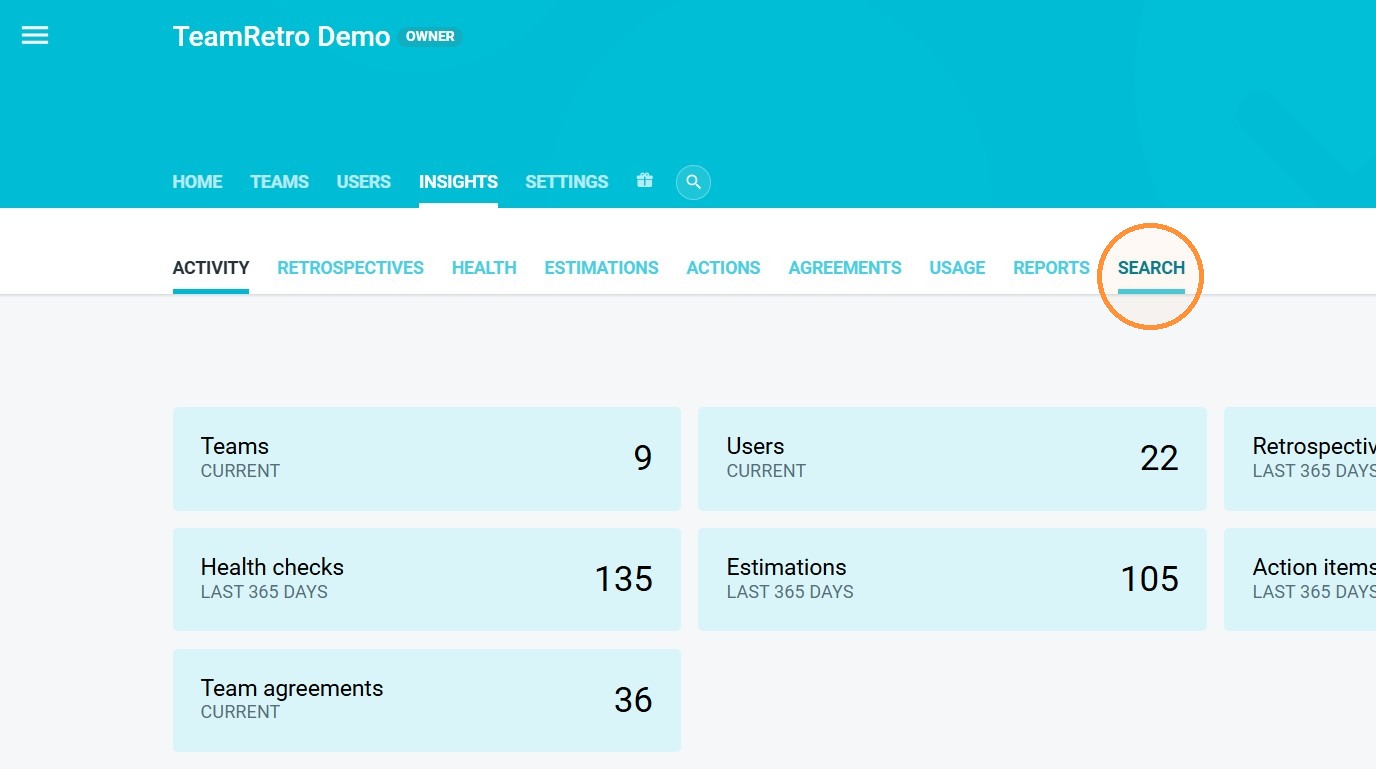
Task: Click the Team agreements count 36
Action: click(x=633, y=700)
